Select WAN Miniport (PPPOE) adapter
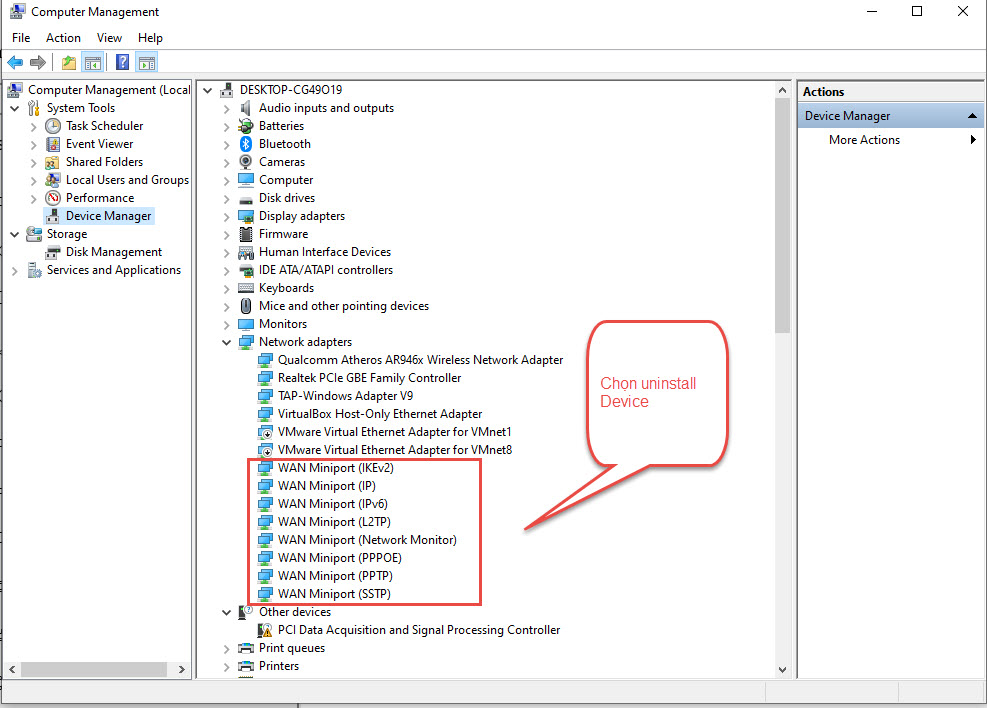 coord(340,558)
